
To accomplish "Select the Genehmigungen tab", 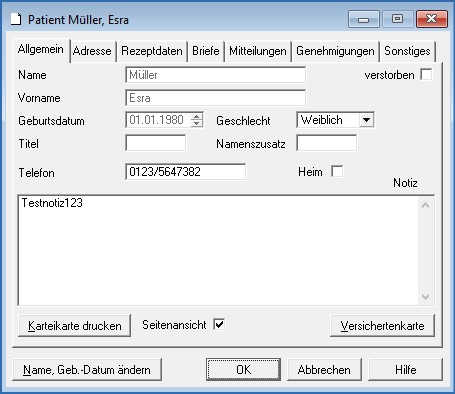I will coord(335,51).
